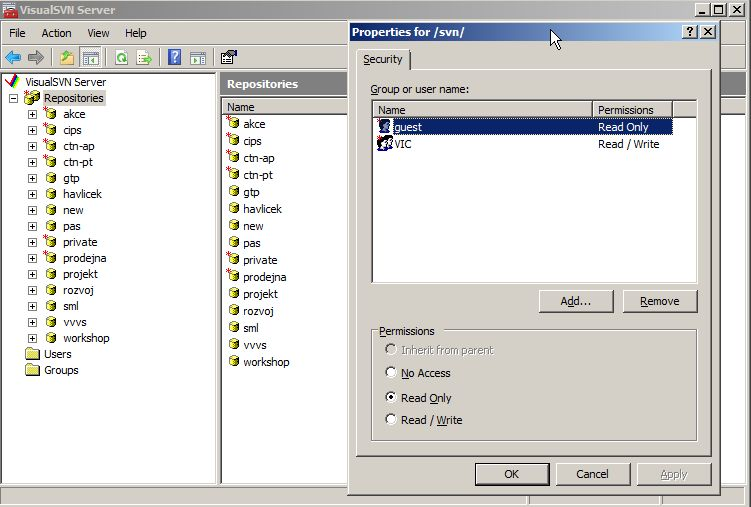Expand the private tree node

(32, 242)
